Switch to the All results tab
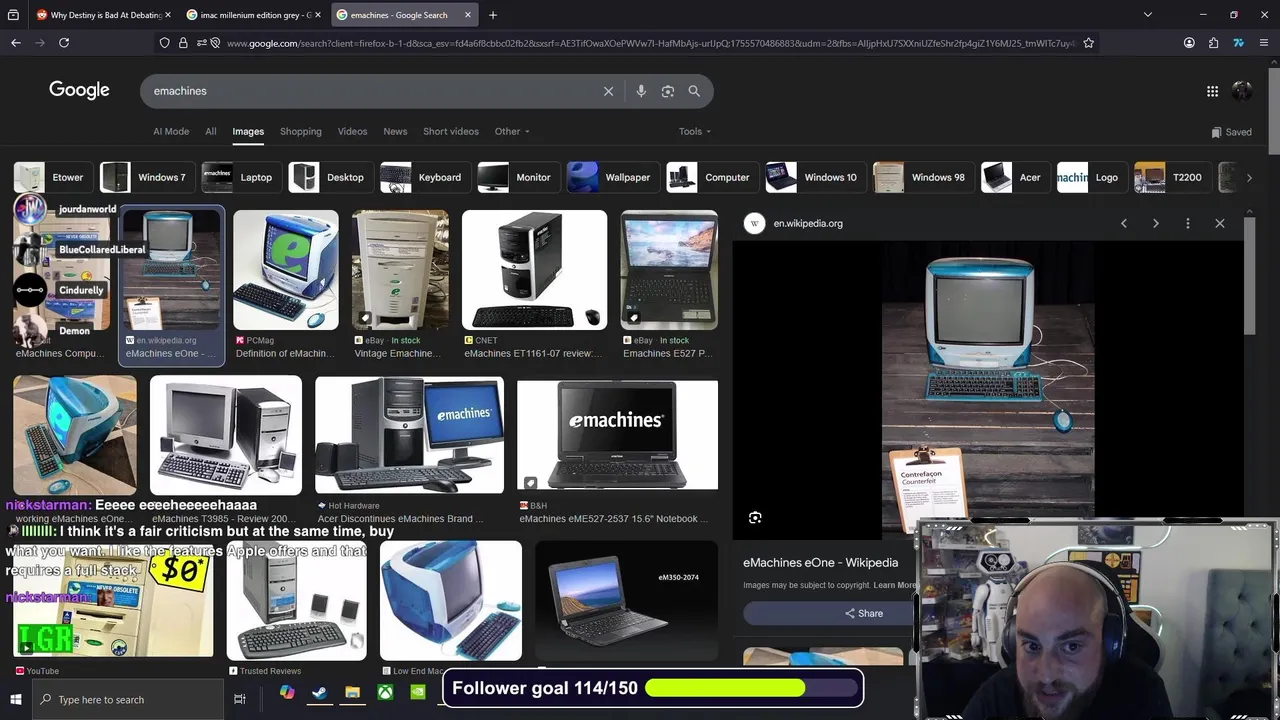 pyautogui.click(x=211, y=131)
